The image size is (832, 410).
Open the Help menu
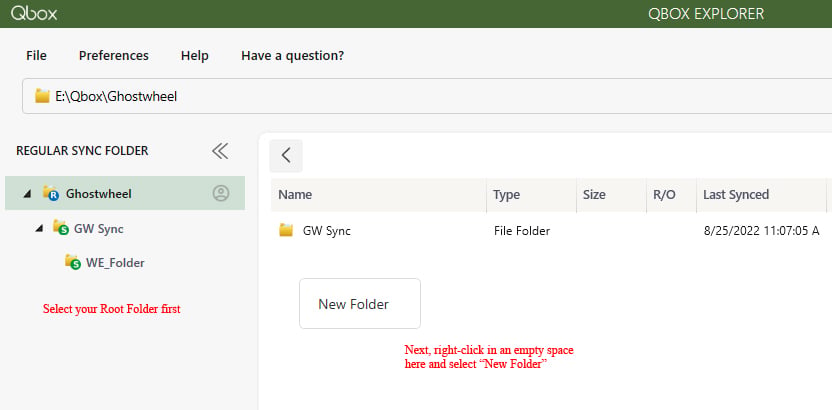(194, 56)
